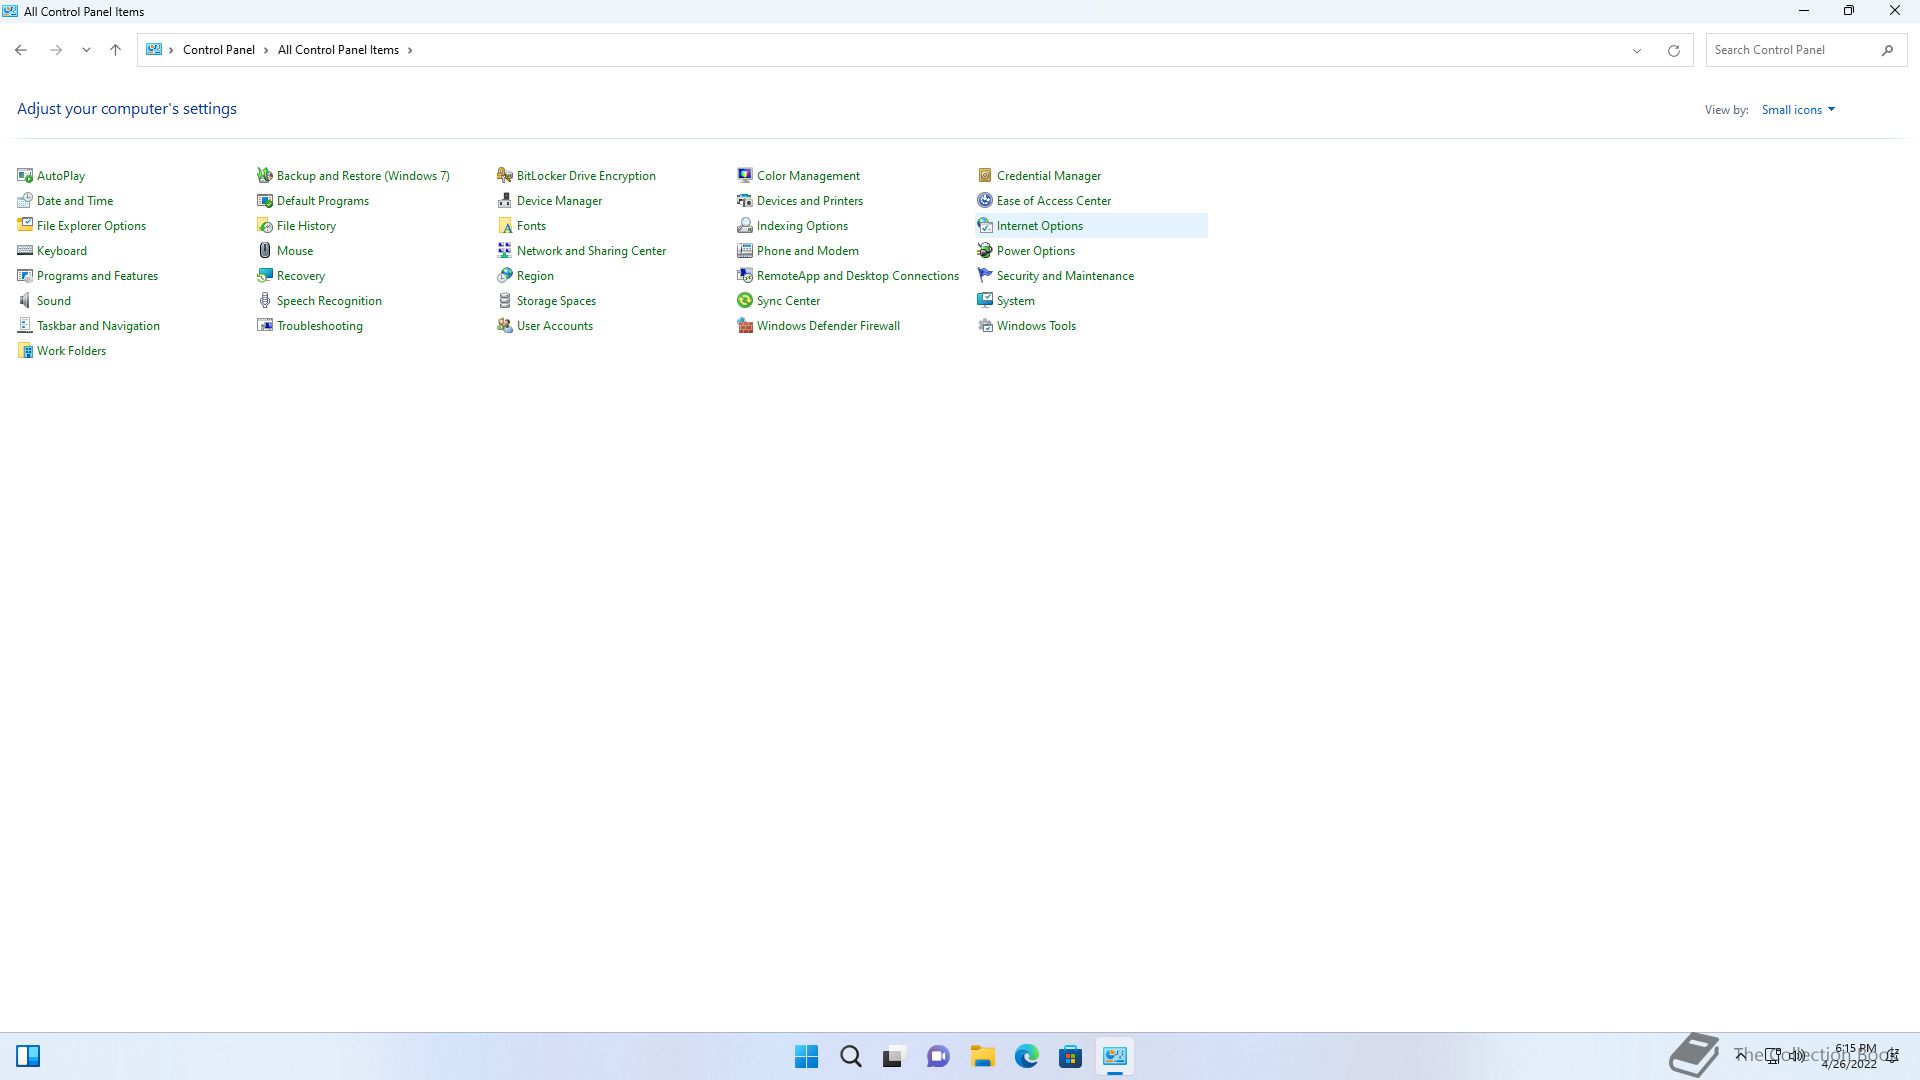The width and height of the screenshot is (1920, 1080).
Task: Launch Microsoft Edge from taskbar
Action: (x=1027, y=1057)
